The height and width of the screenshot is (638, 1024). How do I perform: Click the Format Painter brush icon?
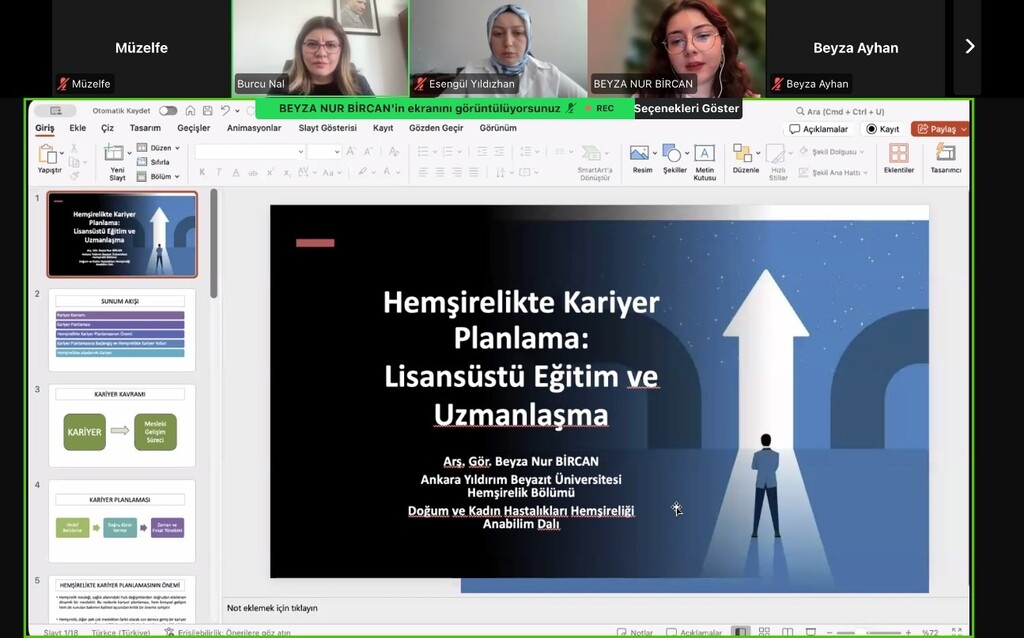pos(74,176)
